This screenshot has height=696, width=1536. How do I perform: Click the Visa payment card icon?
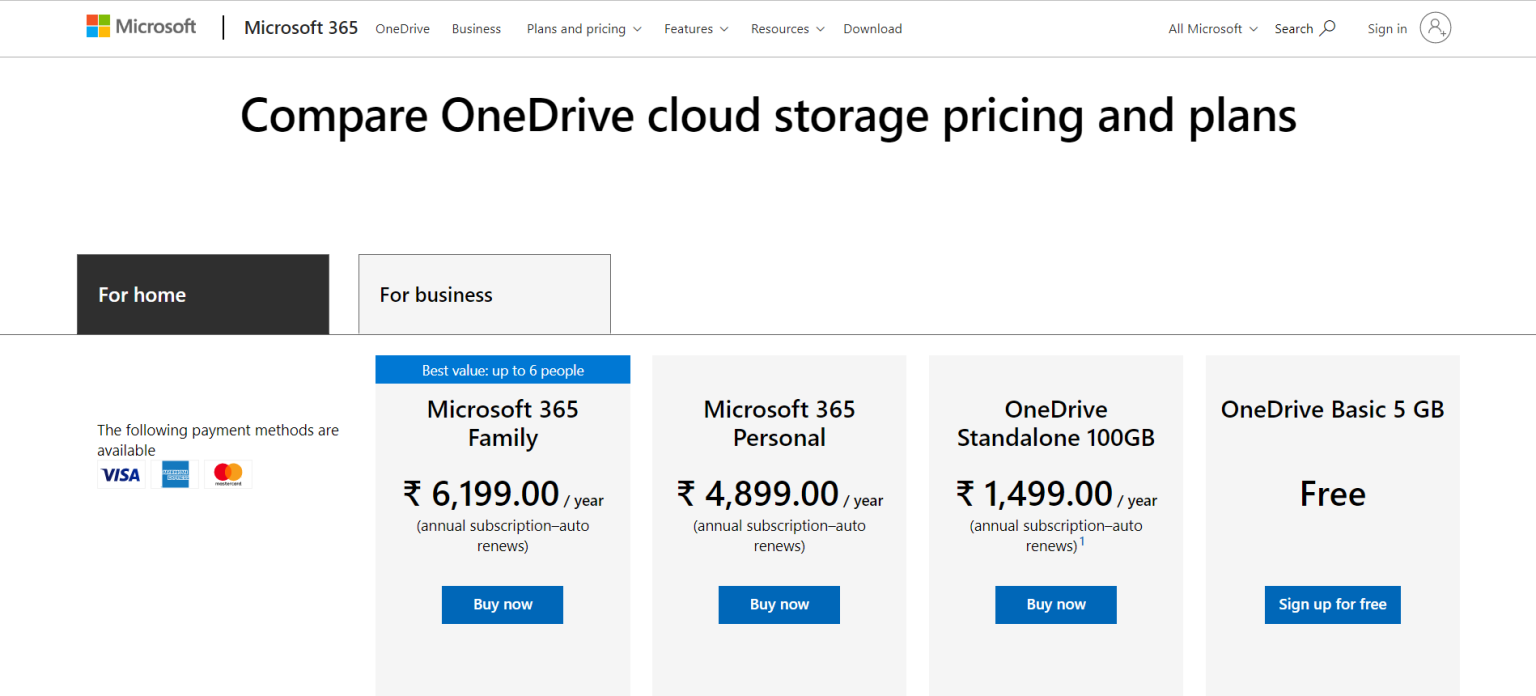coord(121,475)
